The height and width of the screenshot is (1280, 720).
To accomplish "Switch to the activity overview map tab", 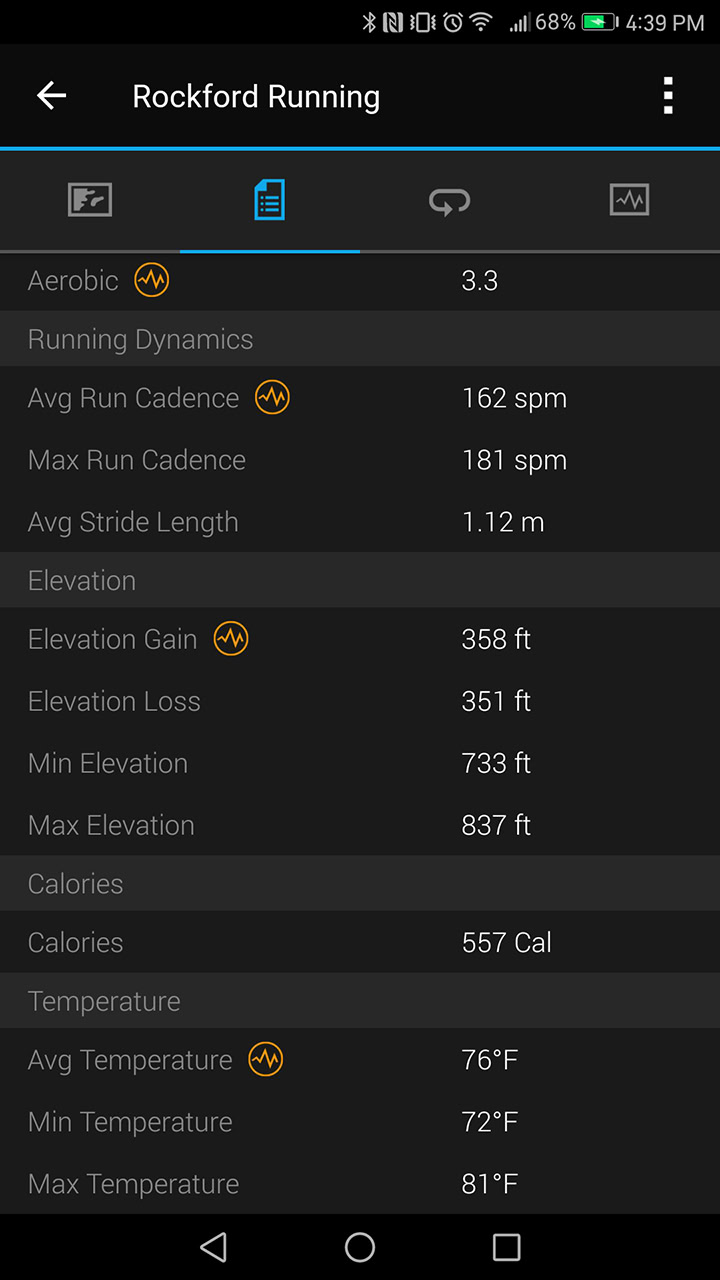I will coord(90,200).
